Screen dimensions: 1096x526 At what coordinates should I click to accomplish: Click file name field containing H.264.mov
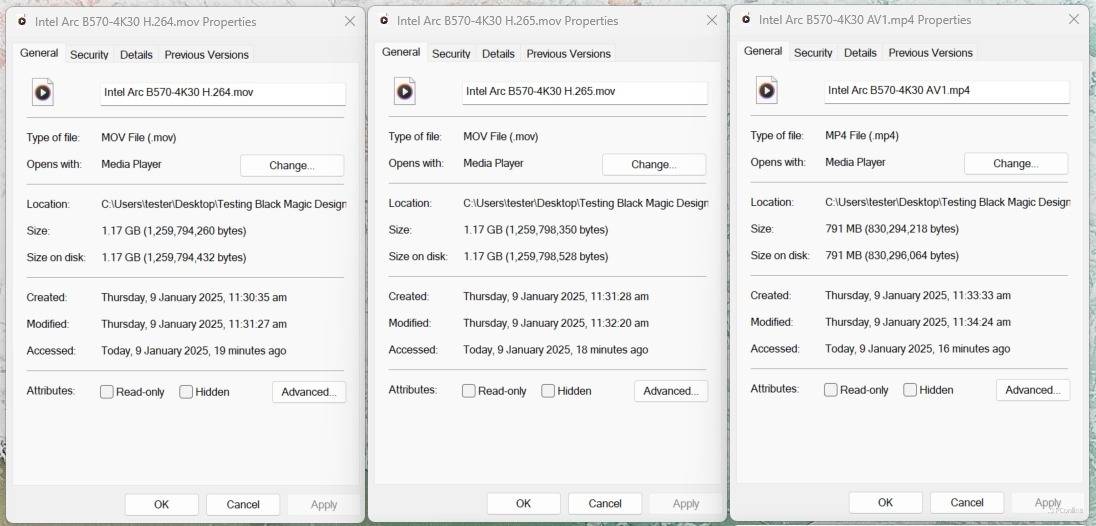[x=223, y=94]
